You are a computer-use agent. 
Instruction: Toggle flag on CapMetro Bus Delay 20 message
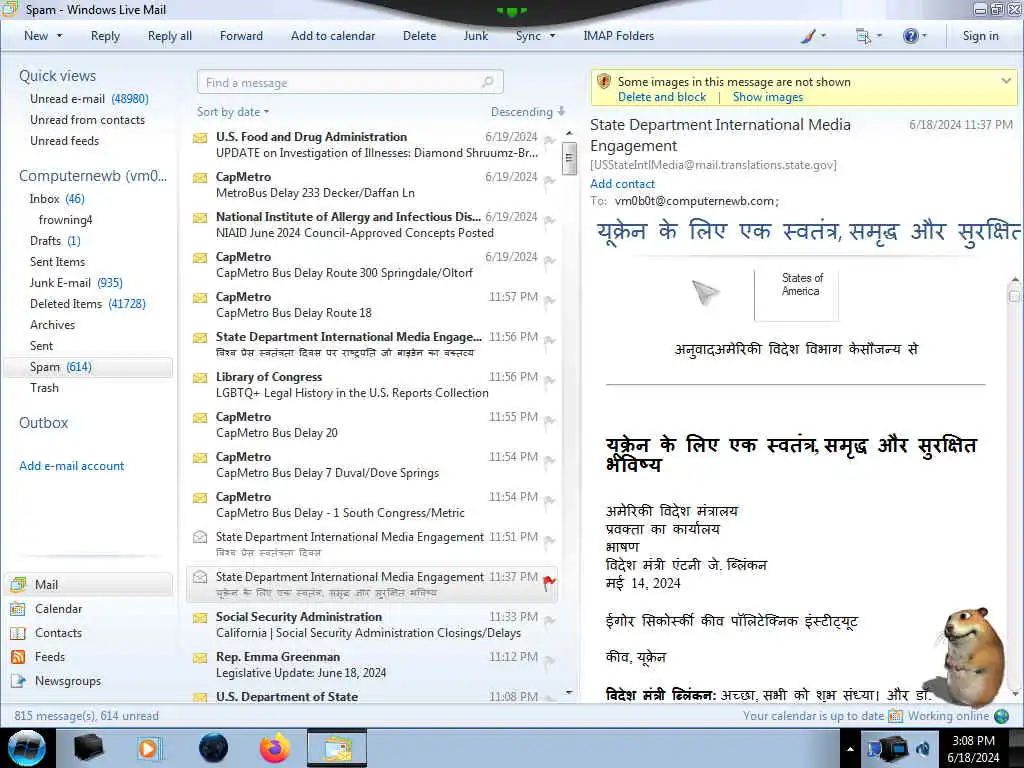[550, 420]
